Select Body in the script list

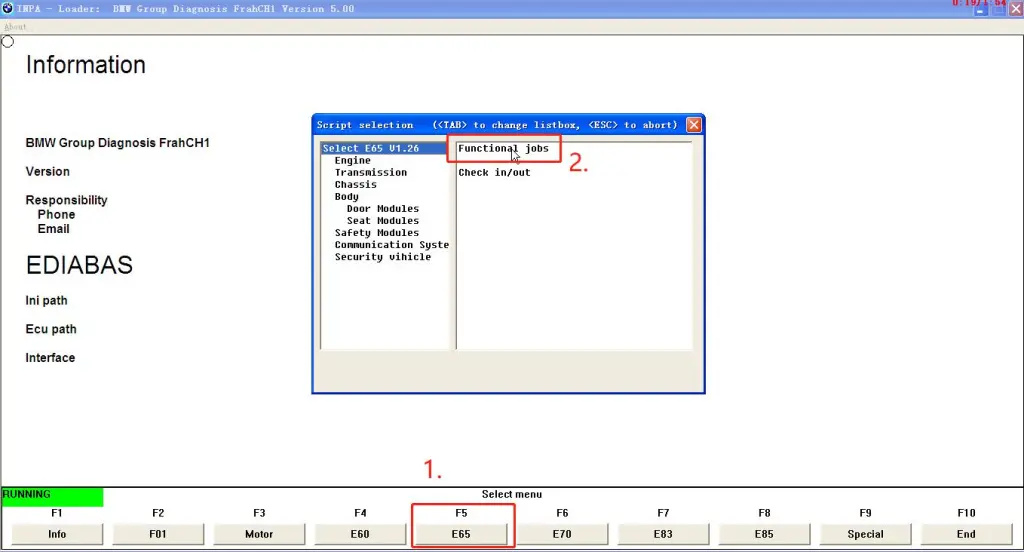click(346, 197)
